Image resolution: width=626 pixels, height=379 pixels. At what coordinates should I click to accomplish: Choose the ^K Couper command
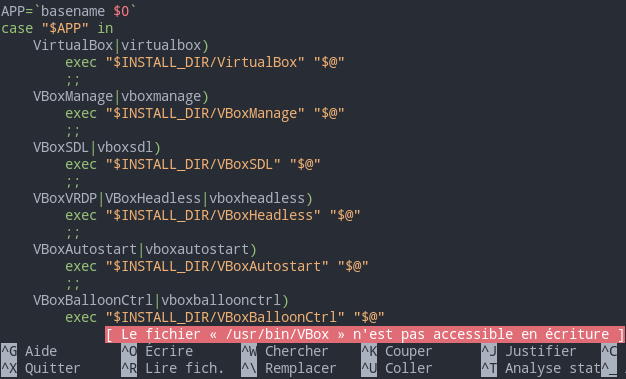[397, 351]
